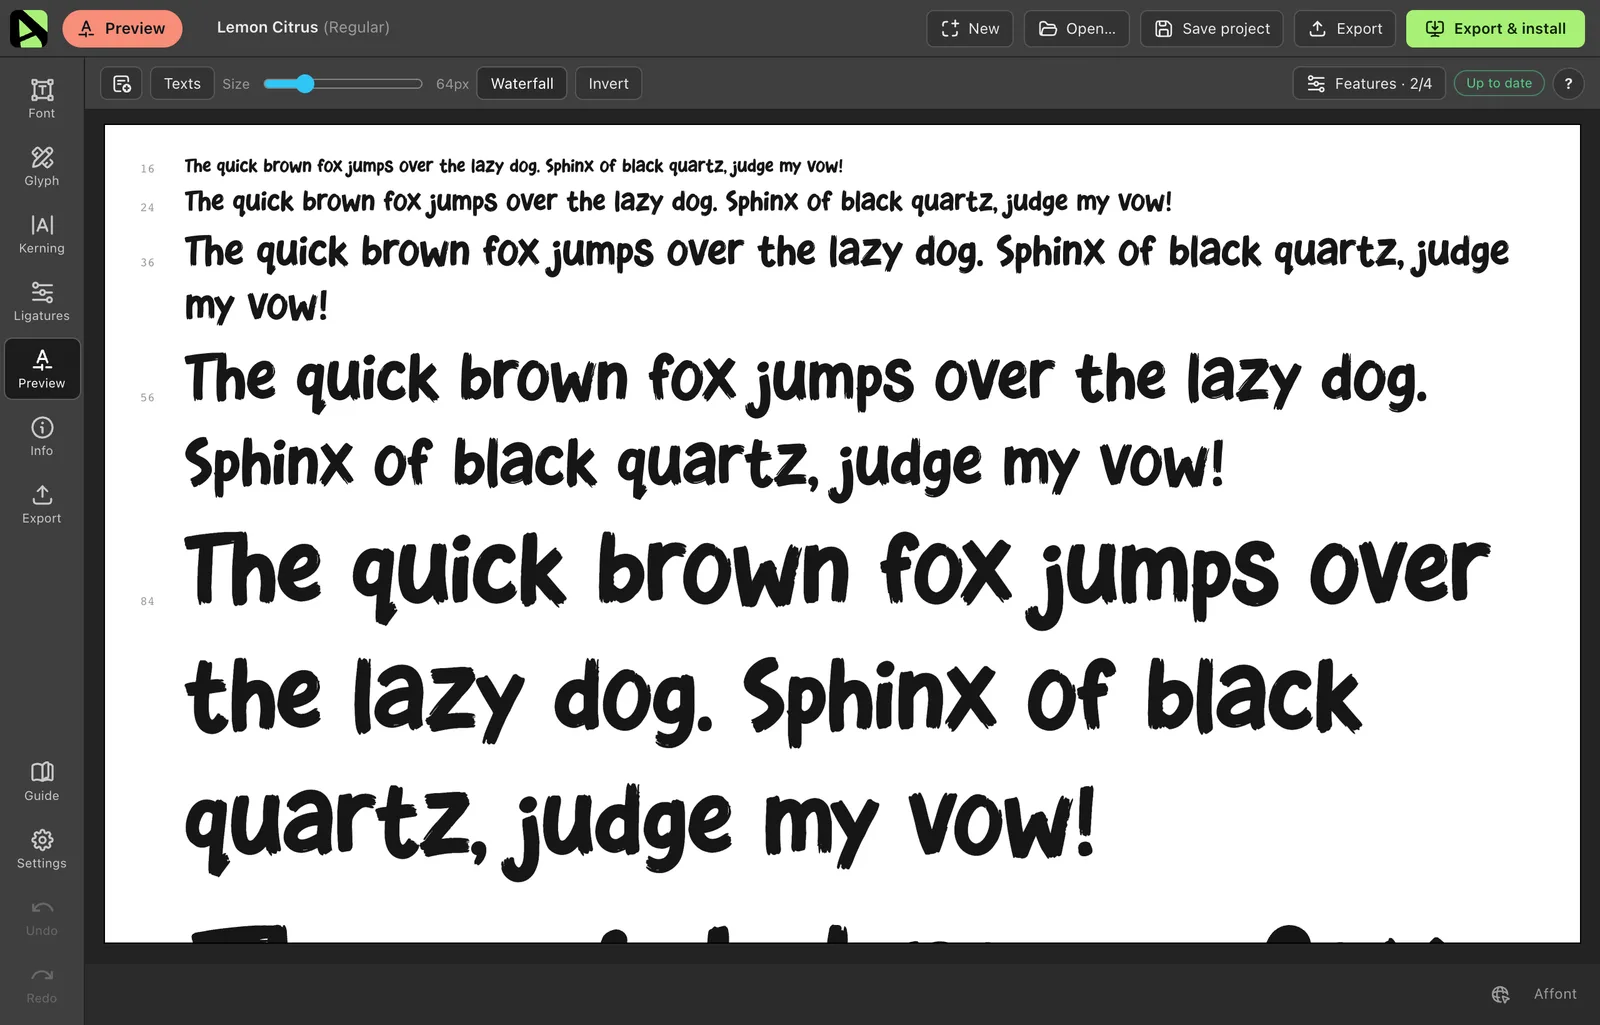Click the Up to date status badge

(1499, 84)
